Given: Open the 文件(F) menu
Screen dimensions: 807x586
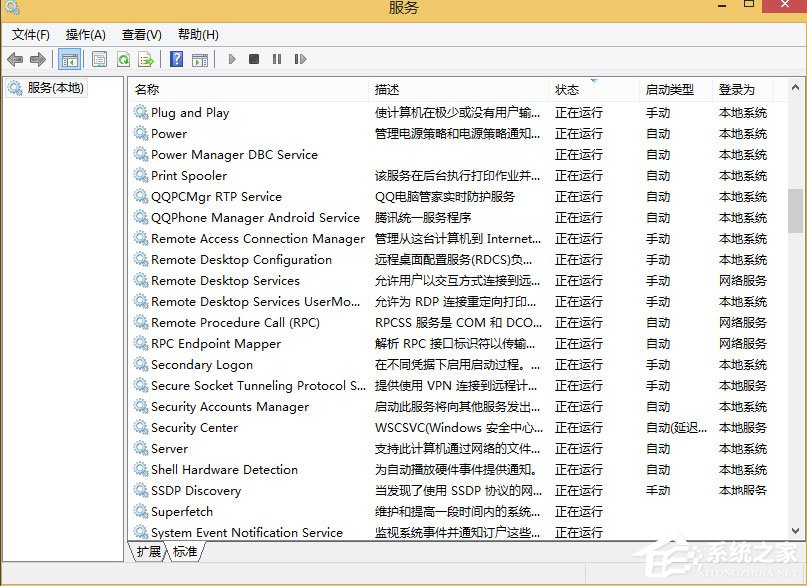Looking at the screenshot, I should click(x=30, y=34).
